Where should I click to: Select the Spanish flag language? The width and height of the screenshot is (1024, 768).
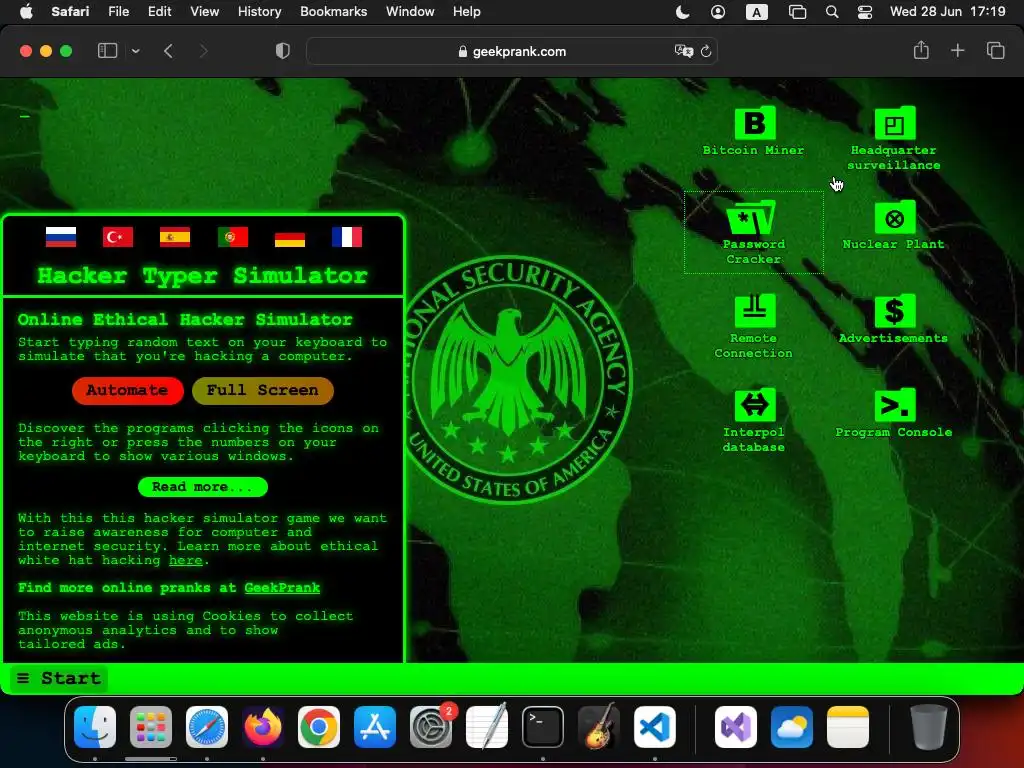[x=175, y=237]
